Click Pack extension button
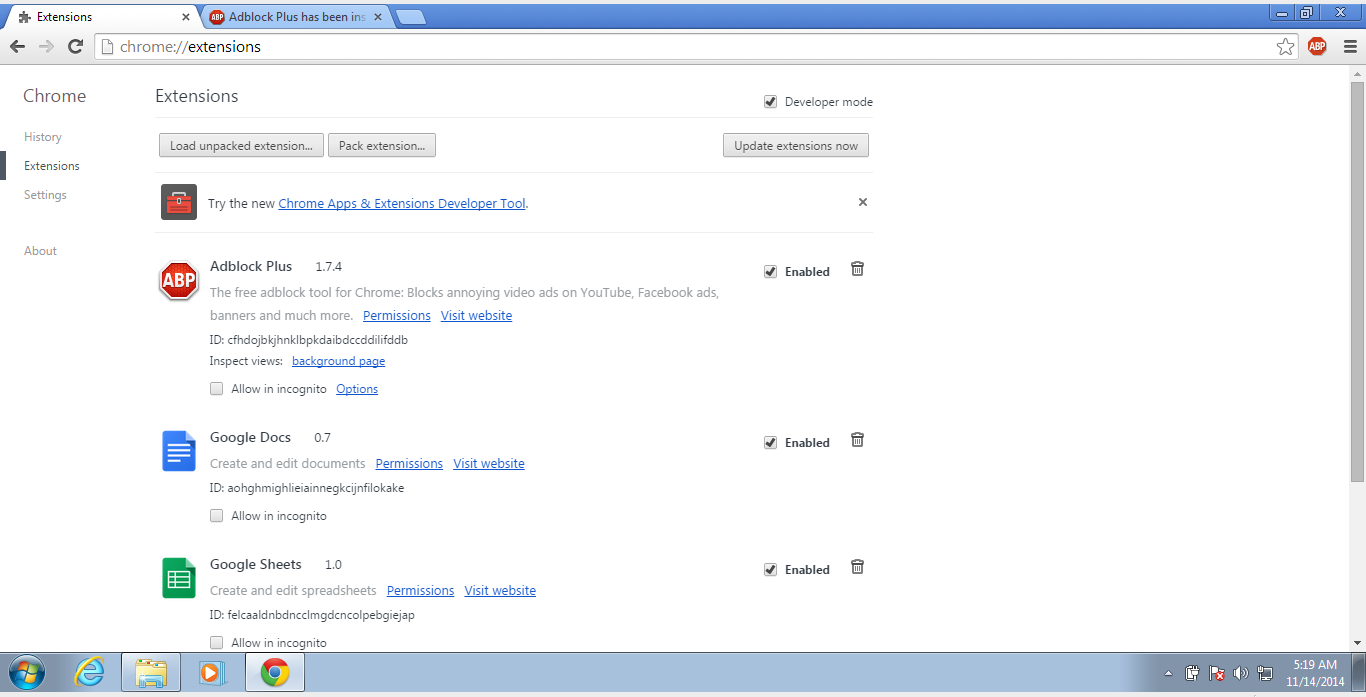This screenshot has width=1366, height=697. [x=382, y=146]
